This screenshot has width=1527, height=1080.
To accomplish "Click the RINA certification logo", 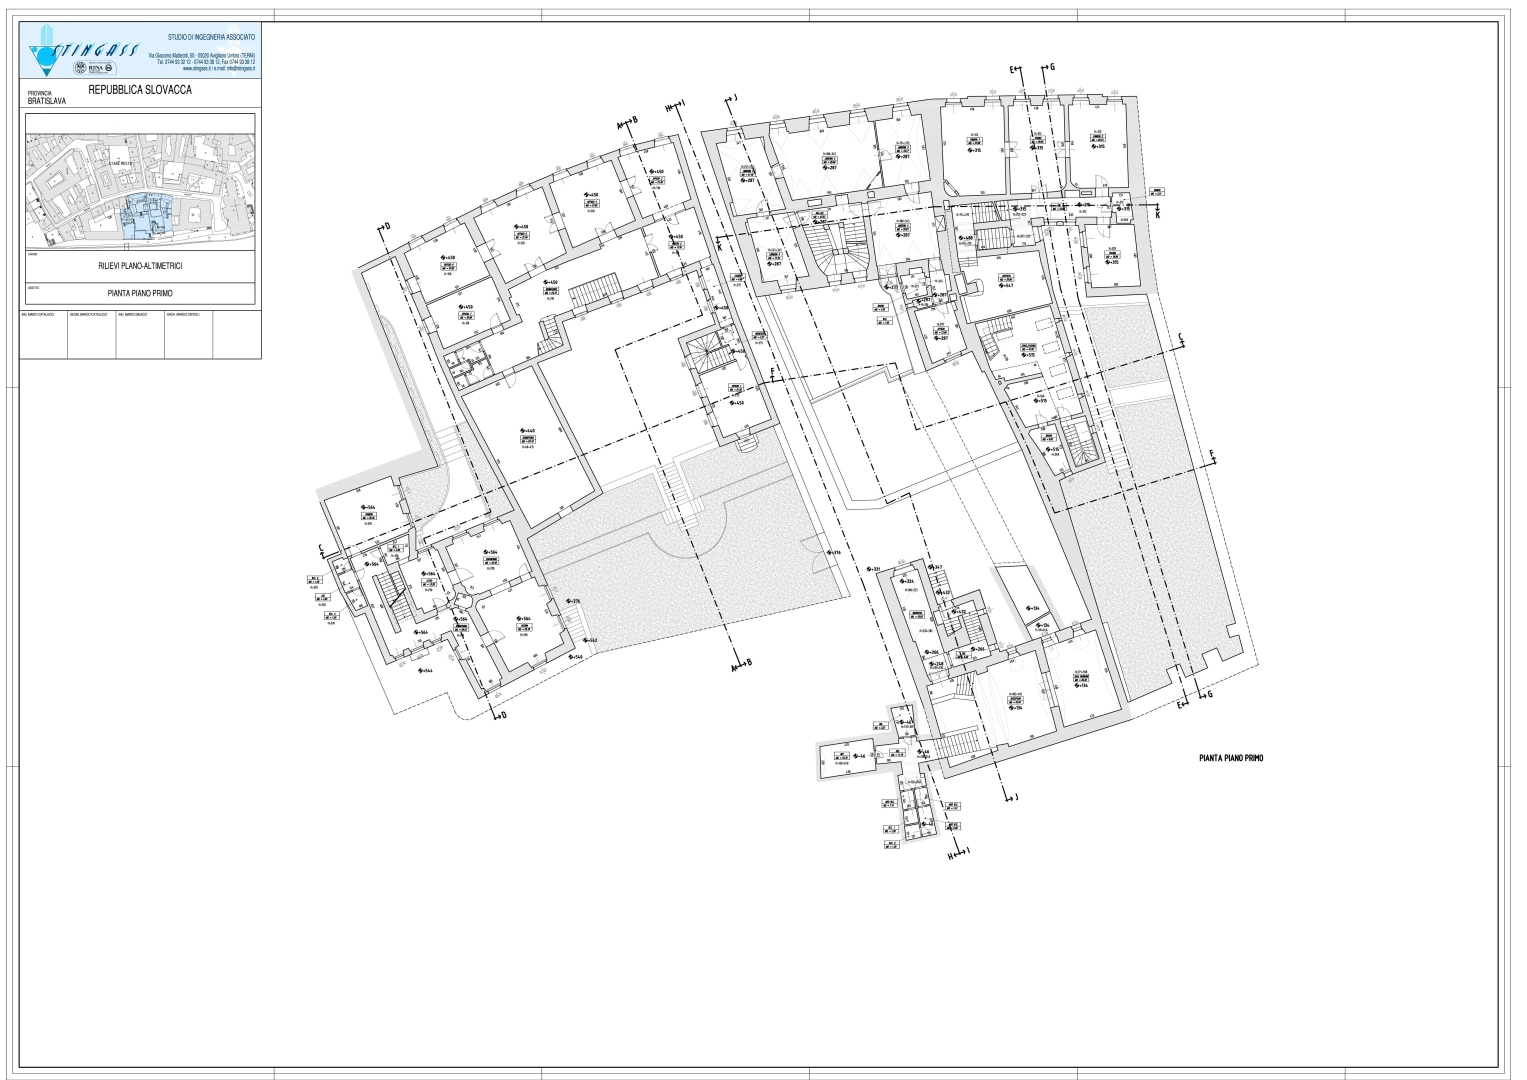I will [x=96, y=68].
